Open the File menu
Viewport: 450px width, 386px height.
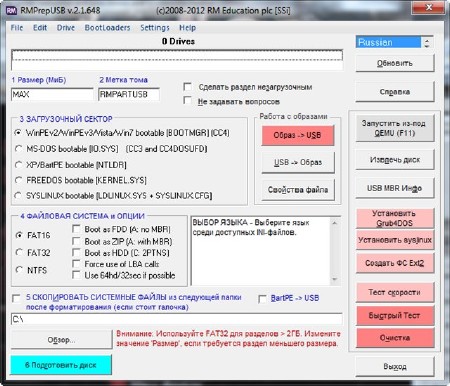[x=17, y=28]
